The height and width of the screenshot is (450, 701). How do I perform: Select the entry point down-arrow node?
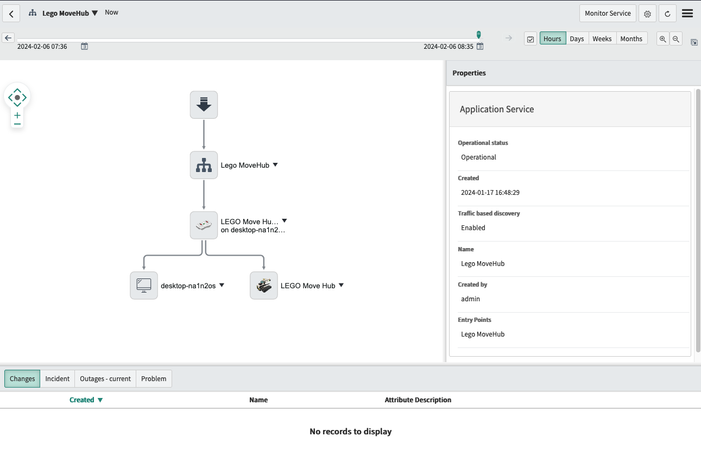[x=204, y=105]
